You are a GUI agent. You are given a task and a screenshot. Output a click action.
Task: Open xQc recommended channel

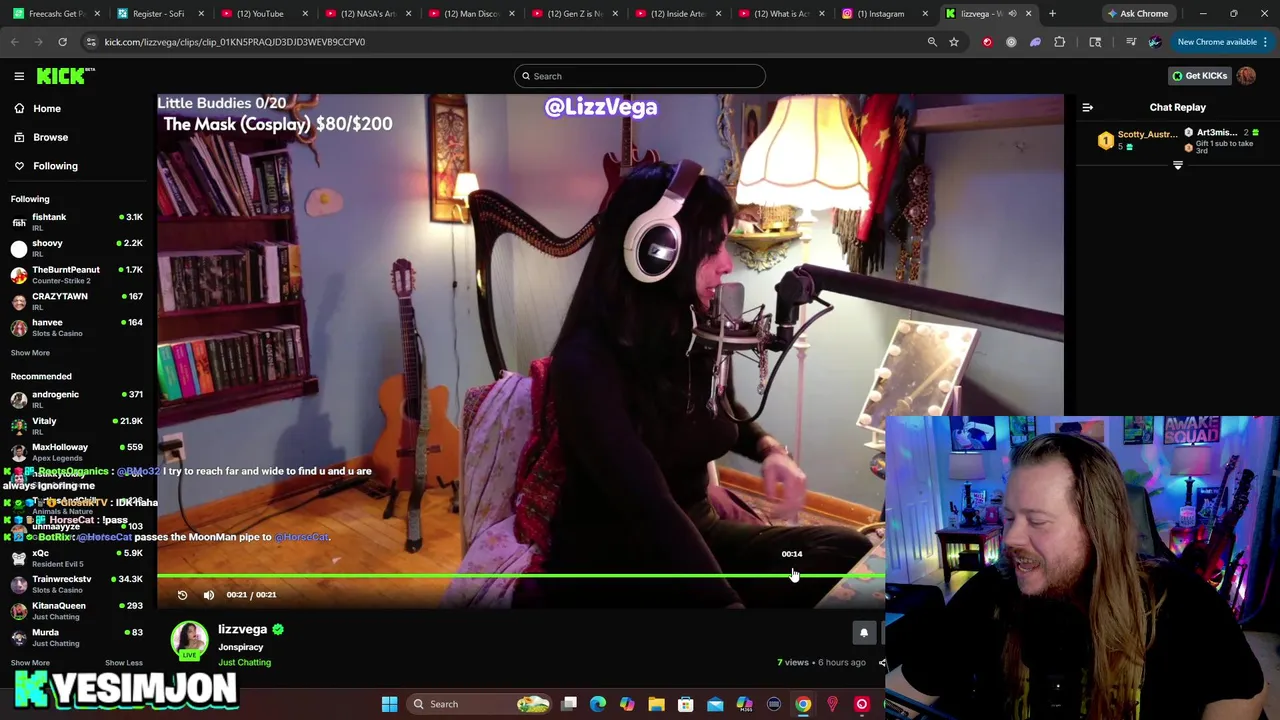pos(78,558)
